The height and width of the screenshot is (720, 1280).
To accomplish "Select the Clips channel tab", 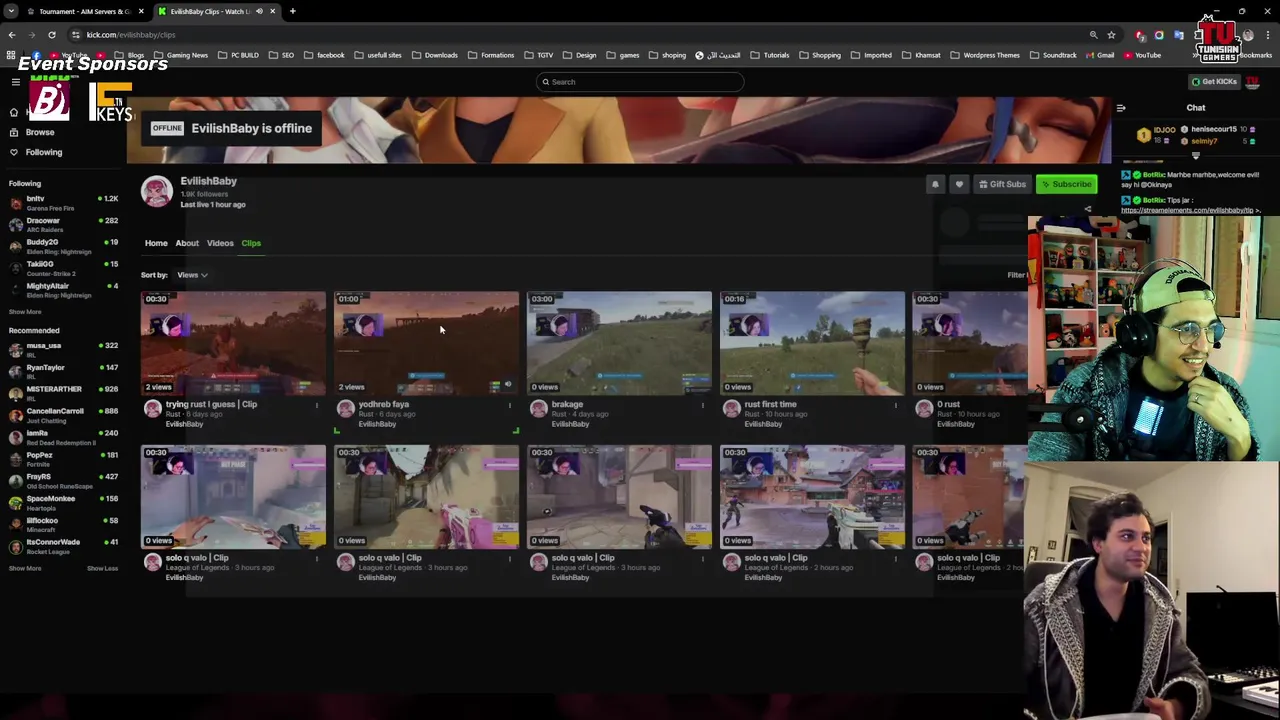I will (251, 243).
